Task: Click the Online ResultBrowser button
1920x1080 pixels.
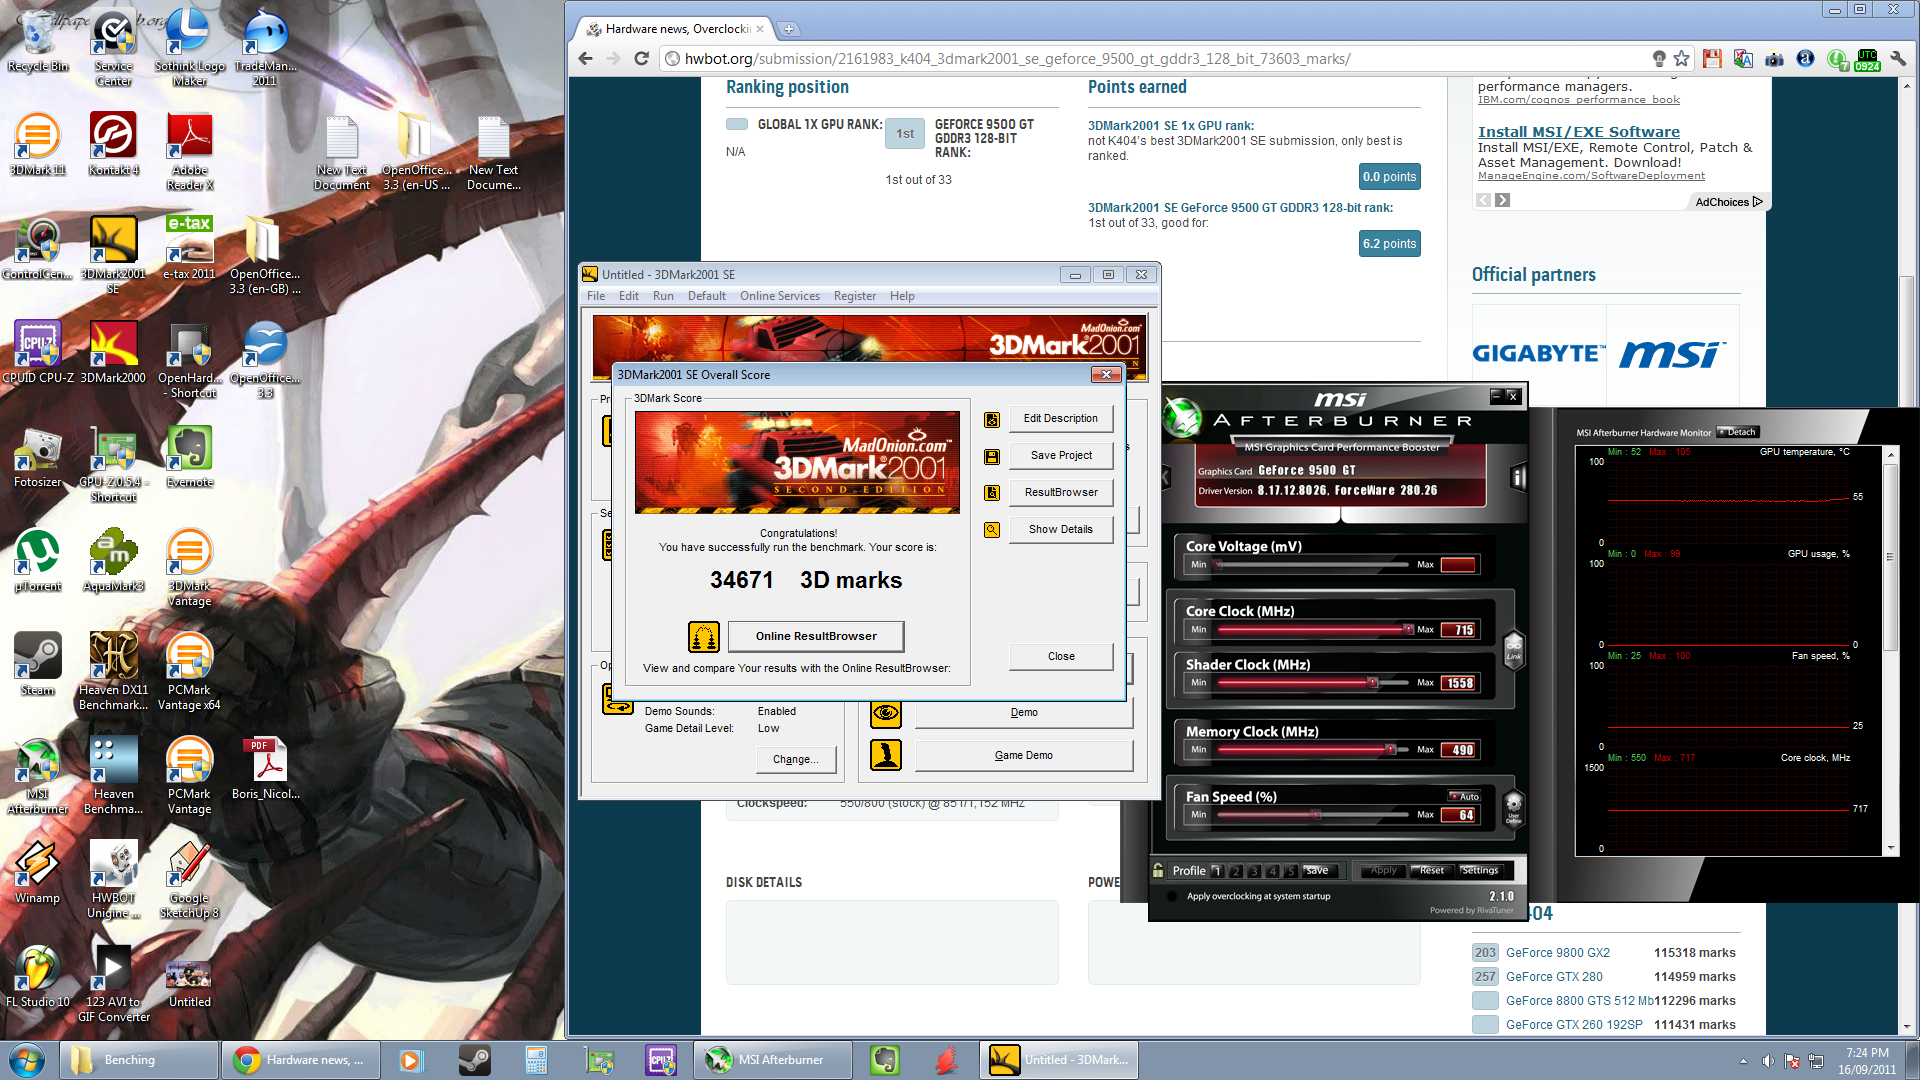Action: click(x=816, y=636)
